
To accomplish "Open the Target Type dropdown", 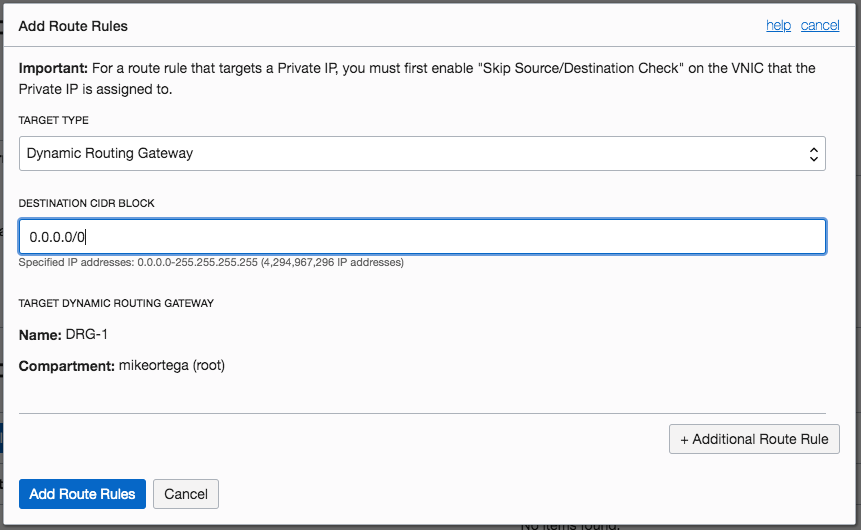I will click(421, 154).
